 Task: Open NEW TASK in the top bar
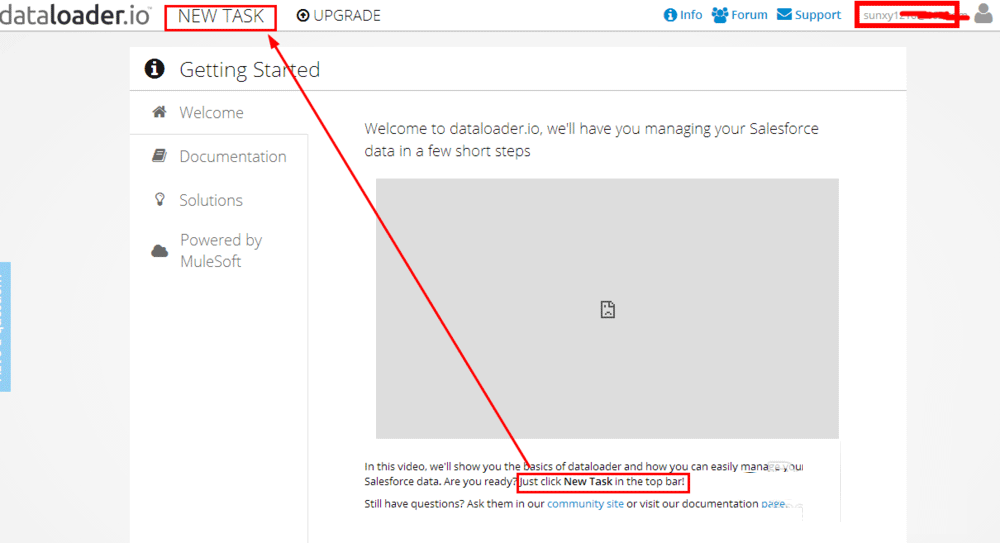[x=221, y=17]
